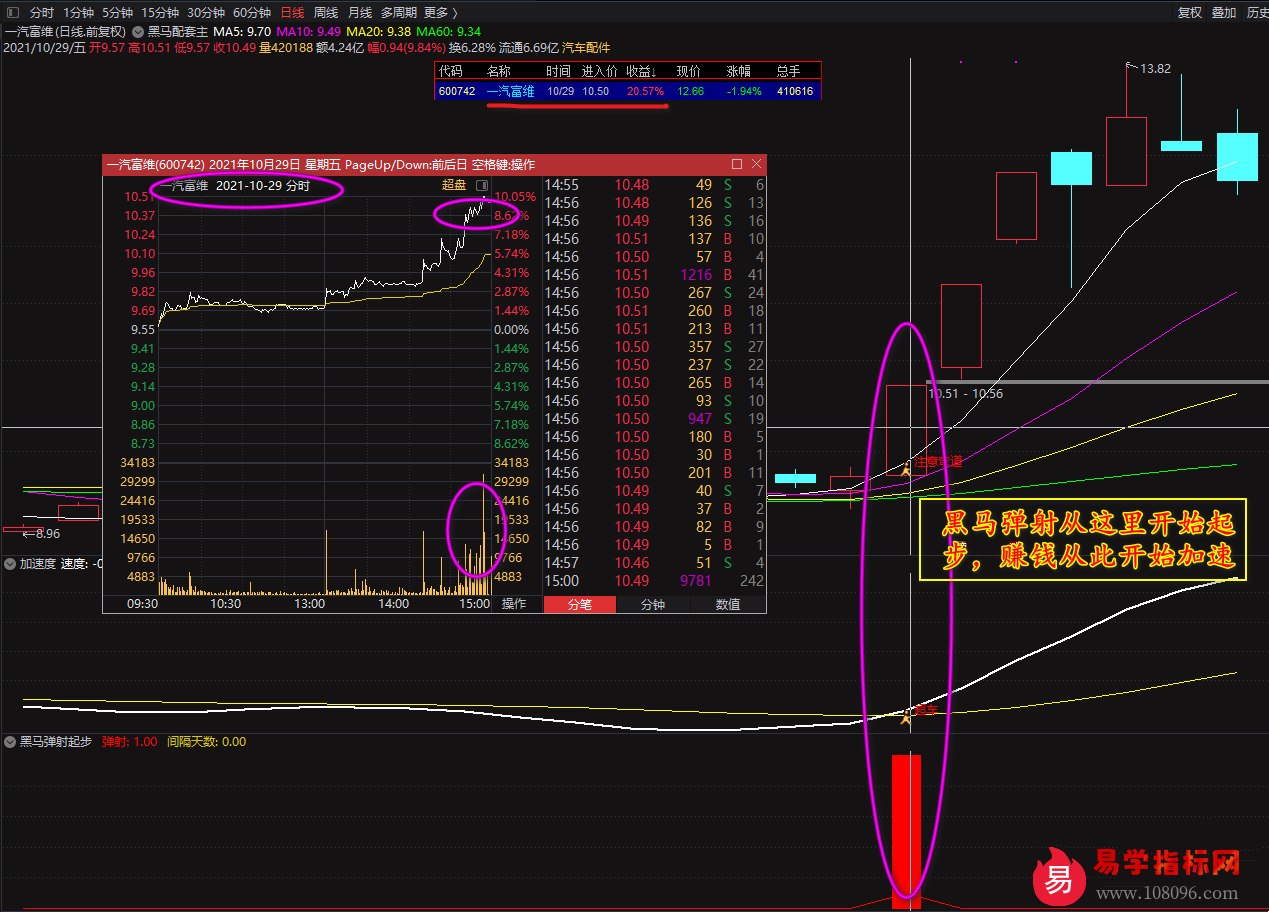The image size is (1269, 912).
Task: Click the 20.57% profit value
Action: 646,91
